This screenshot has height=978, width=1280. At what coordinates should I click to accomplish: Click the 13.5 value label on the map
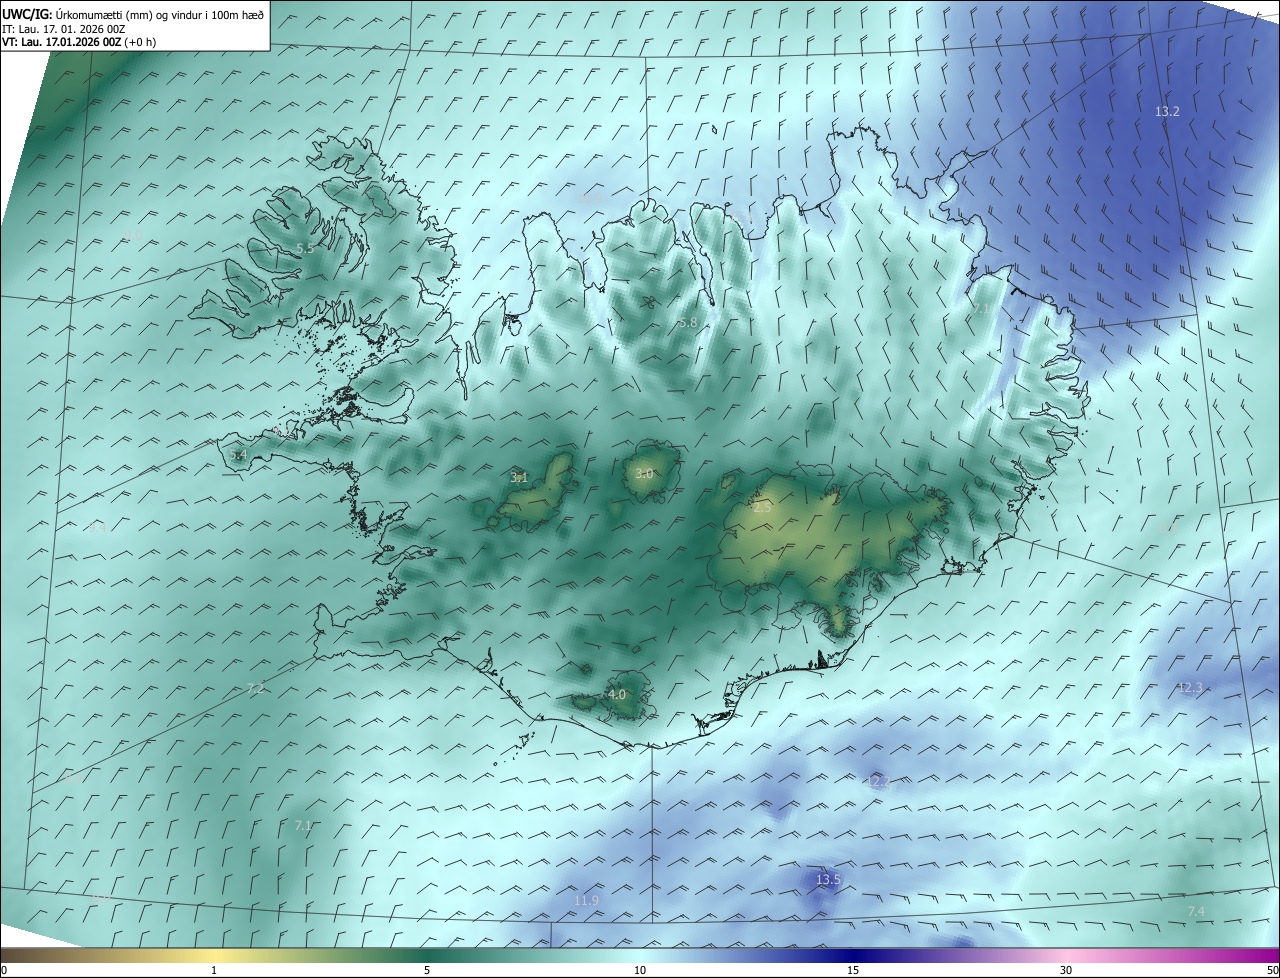coord(828,880)
